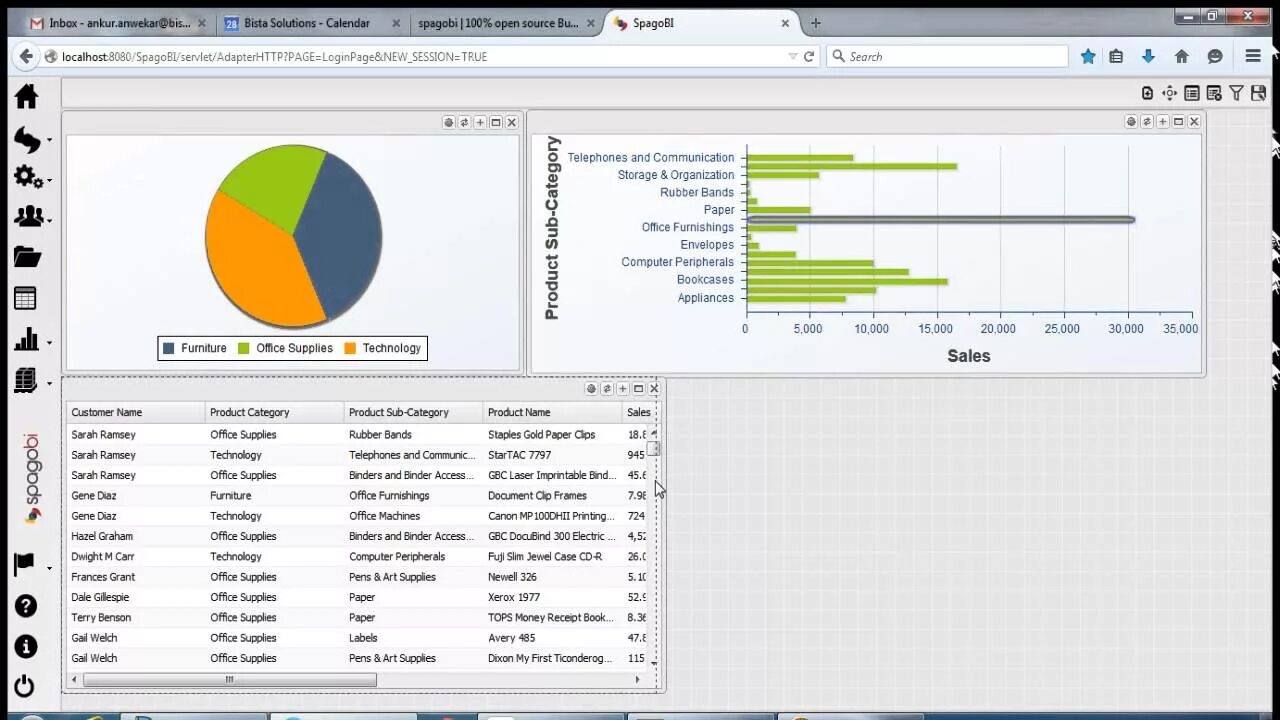Viewport: 1280px width, 720px height.
Task: Open the browser downloads arrow icon
Action: pyautogui.click(x=1148, y=57)
